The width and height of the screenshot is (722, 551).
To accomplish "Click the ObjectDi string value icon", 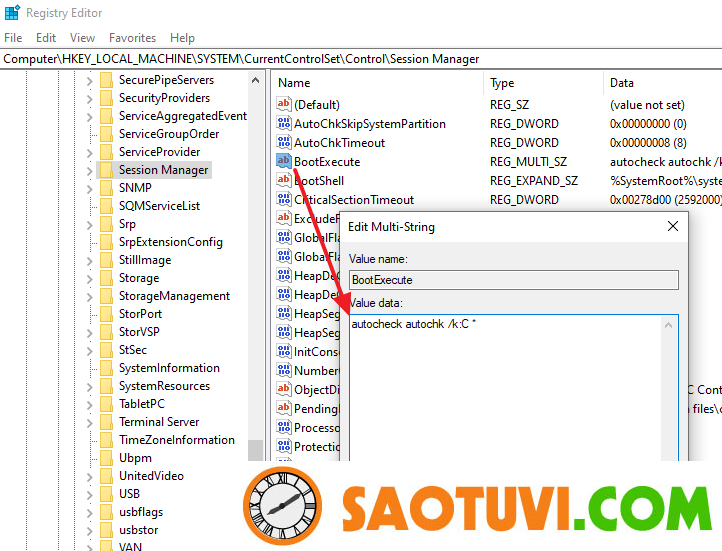I will tap(284, 389).
